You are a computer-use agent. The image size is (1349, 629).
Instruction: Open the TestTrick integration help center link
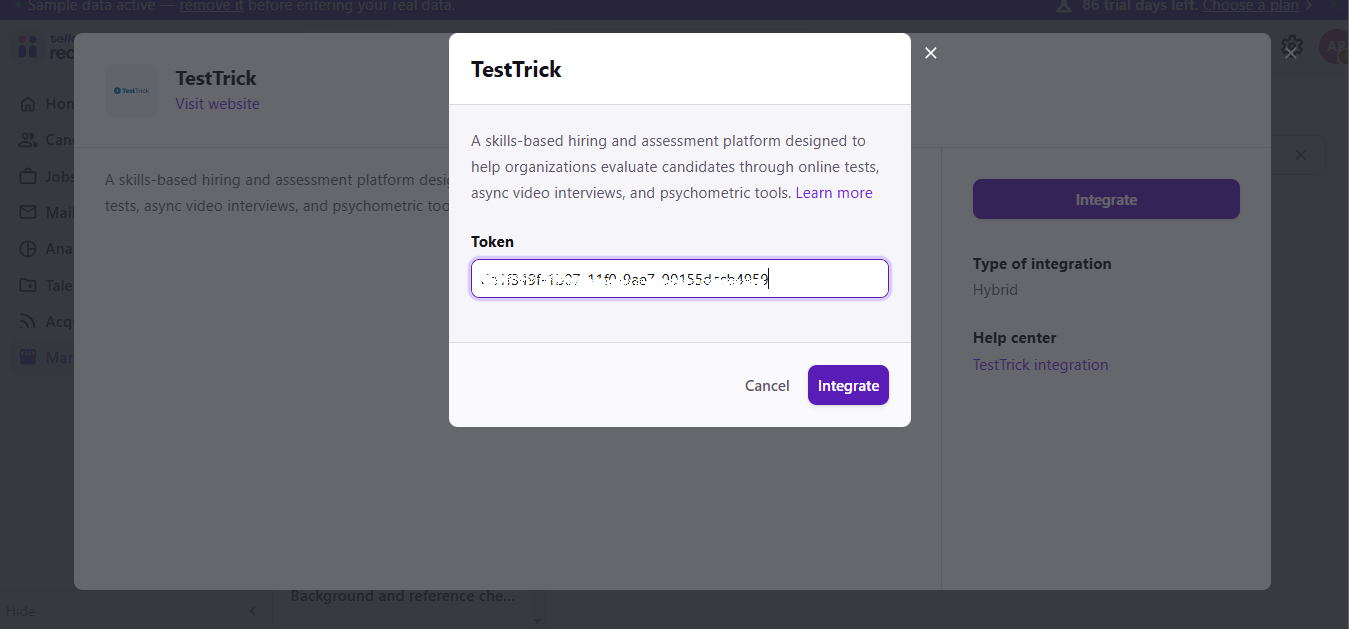point(1040,365)
